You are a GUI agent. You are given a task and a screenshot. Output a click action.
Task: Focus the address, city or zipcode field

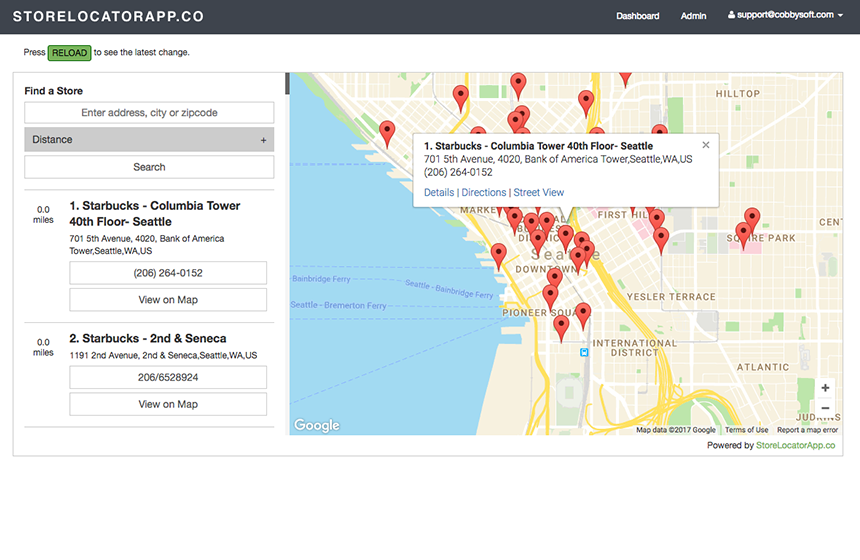point(149,113)
